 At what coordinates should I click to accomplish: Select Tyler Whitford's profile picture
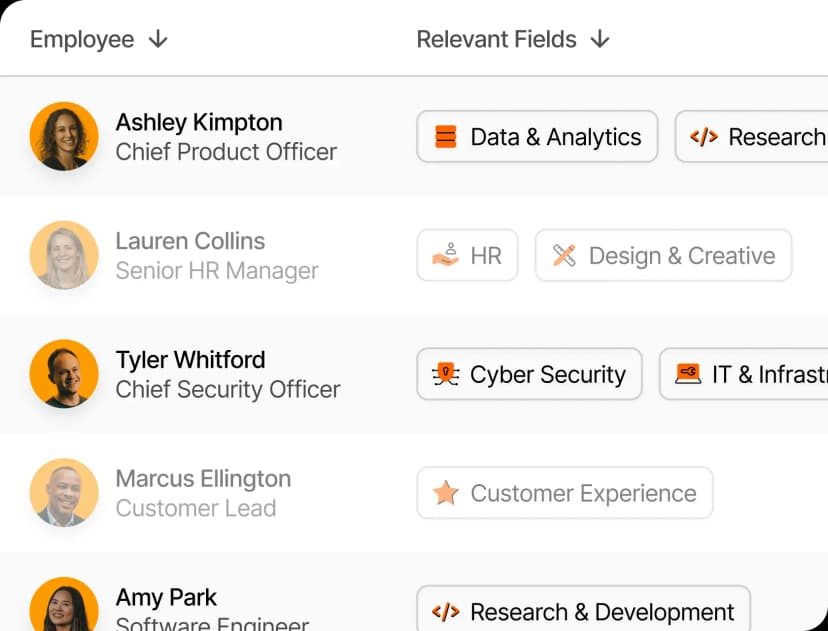[x=64, y=374]
